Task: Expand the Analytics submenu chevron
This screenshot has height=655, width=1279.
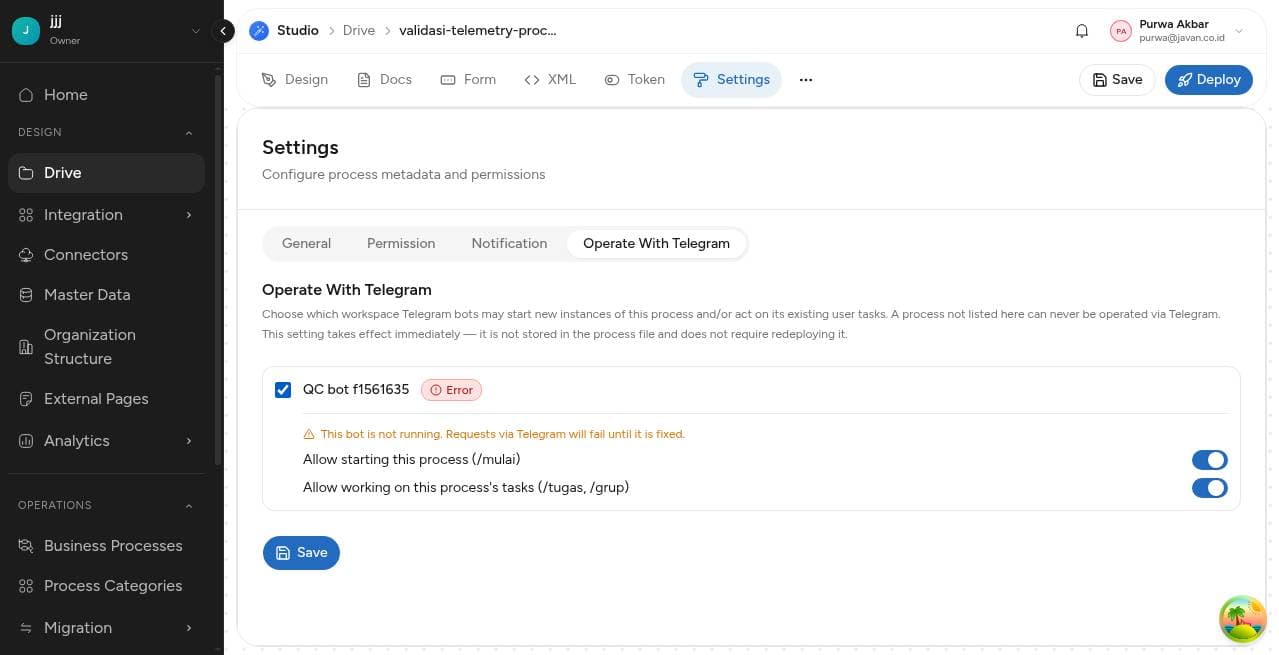Action: [x=189, y=441]
